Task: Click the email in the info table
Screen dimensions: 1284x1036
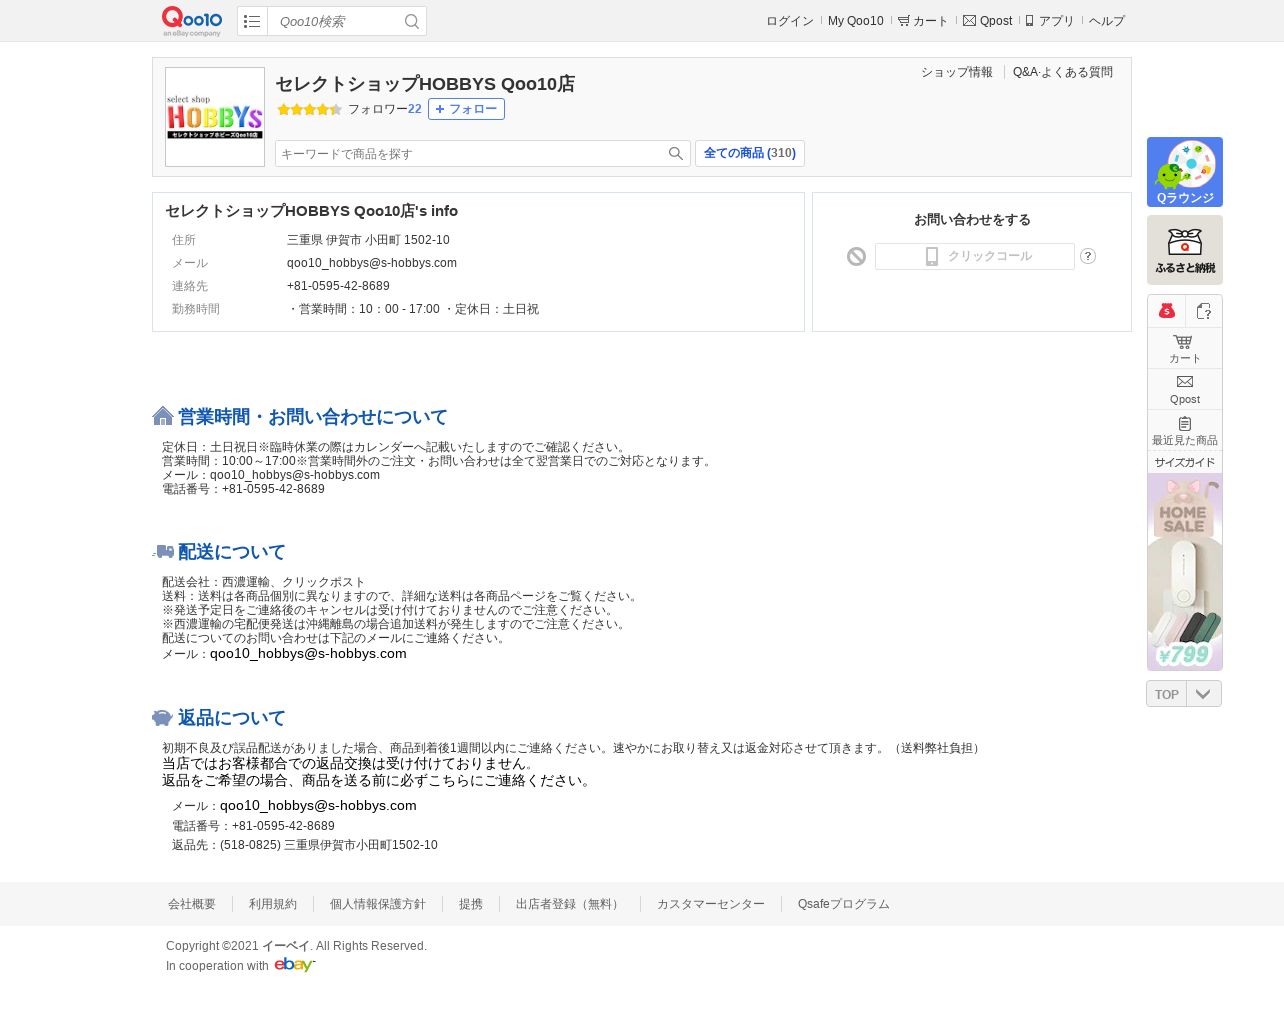Action: [372, 263]
